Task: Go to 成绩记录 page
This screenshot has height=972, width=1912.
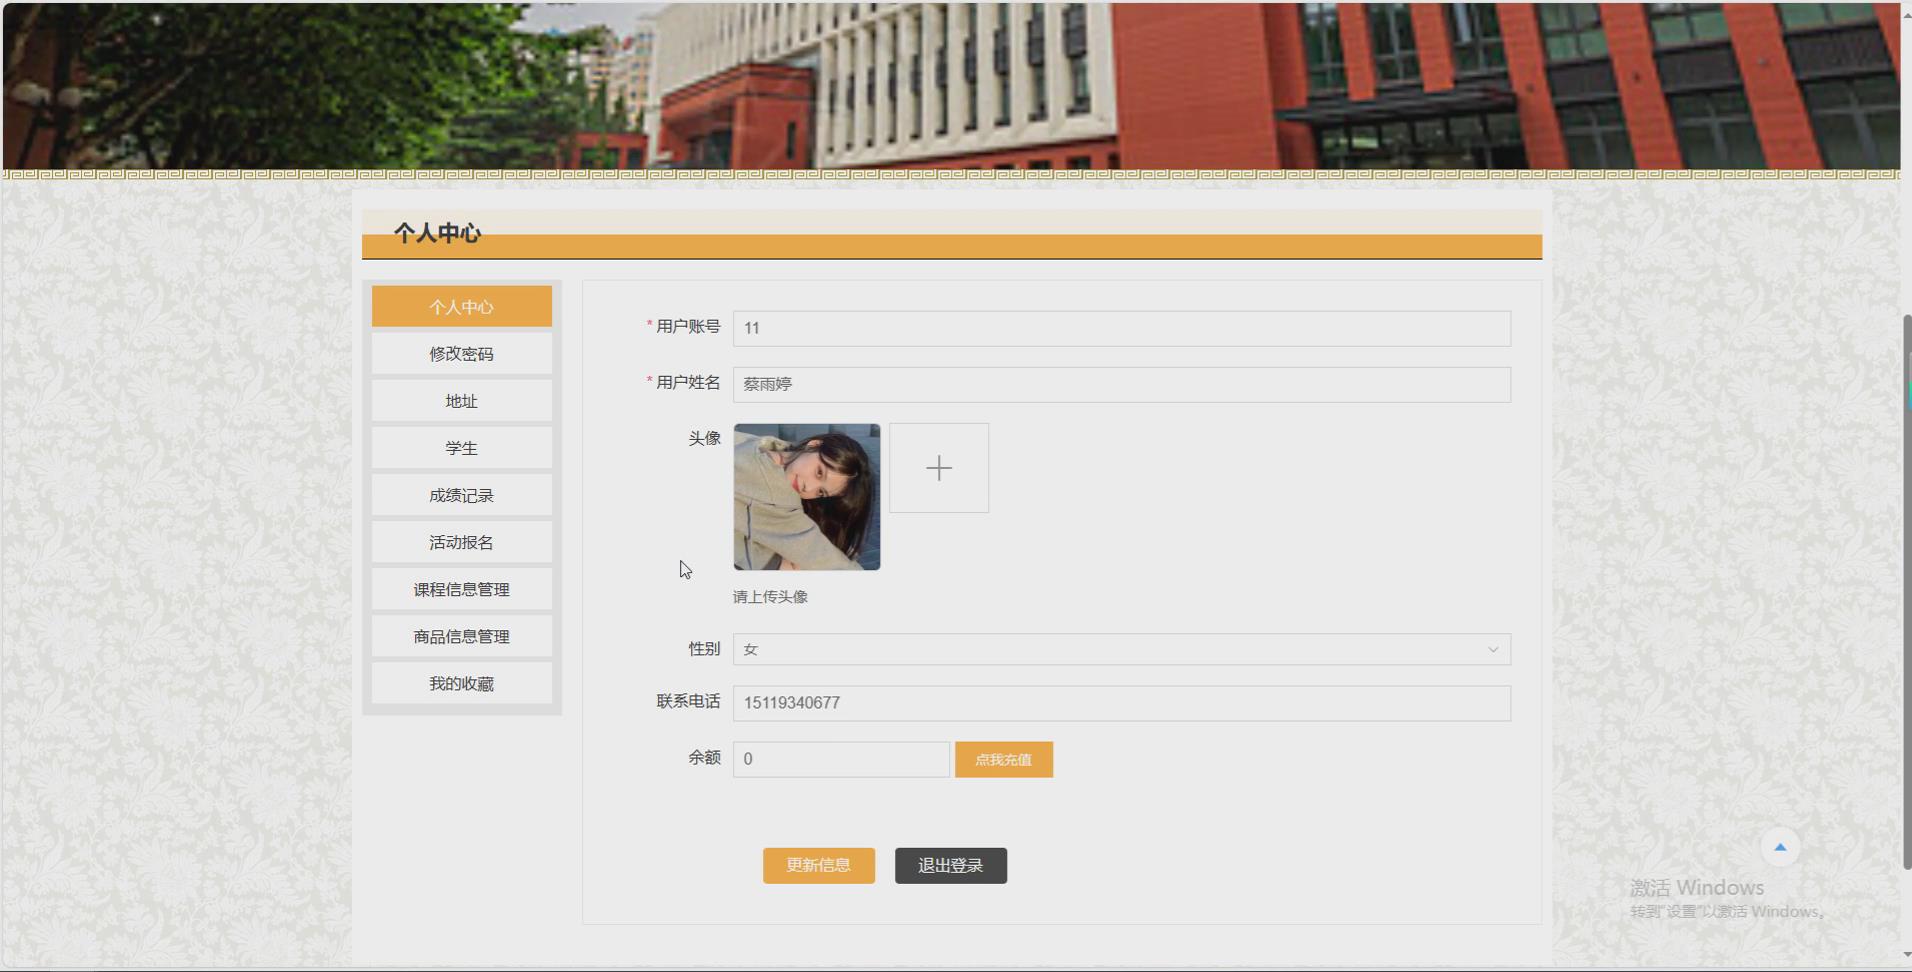Action: click(x=461, y=494)
